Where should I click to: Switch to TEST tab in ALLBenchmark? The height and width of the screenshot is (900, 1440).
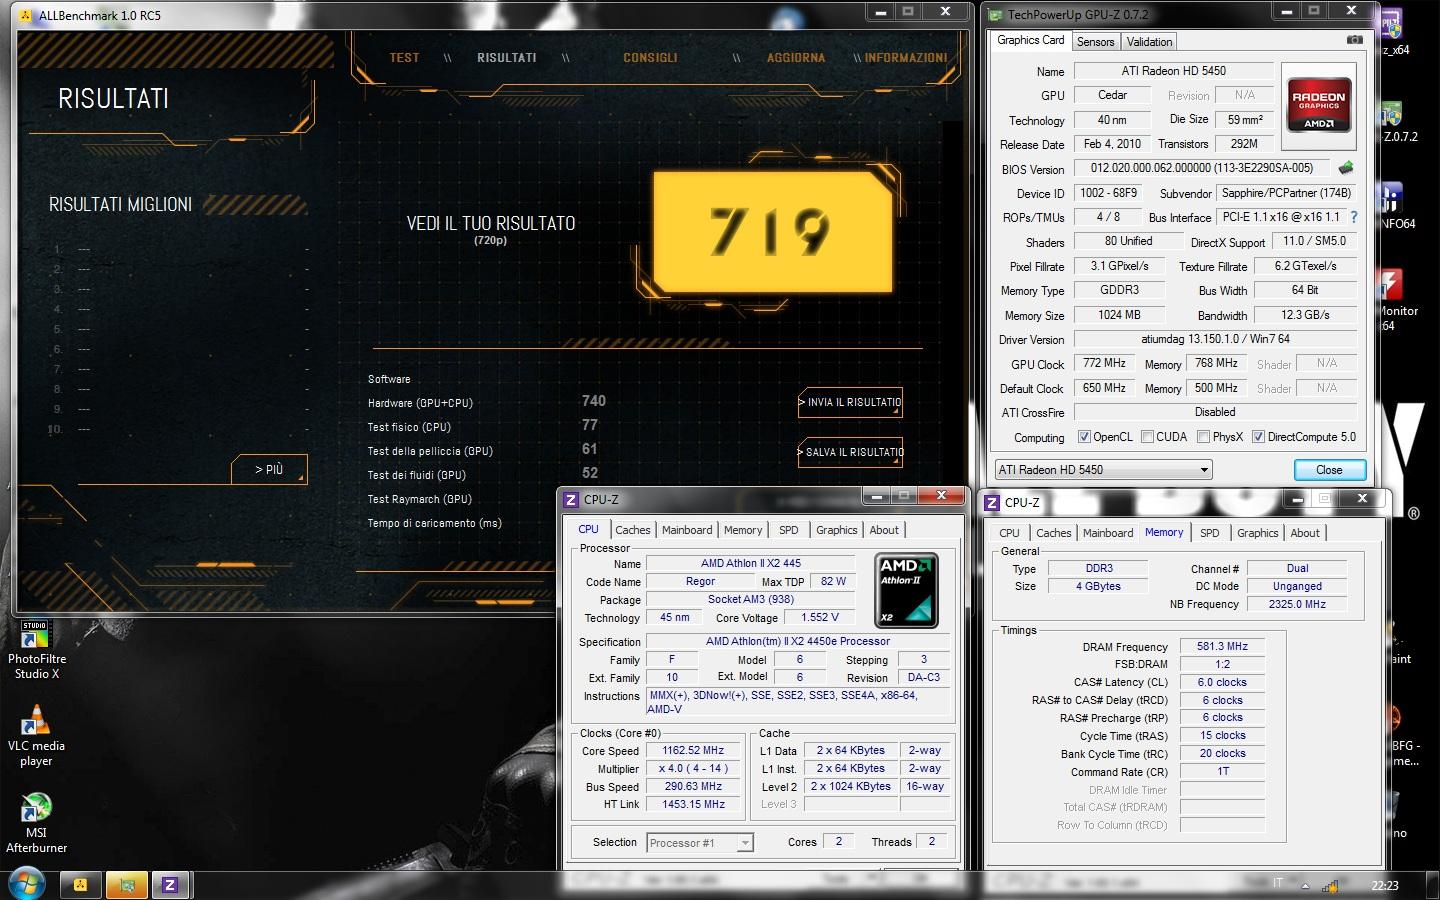(x=405, y=58)
